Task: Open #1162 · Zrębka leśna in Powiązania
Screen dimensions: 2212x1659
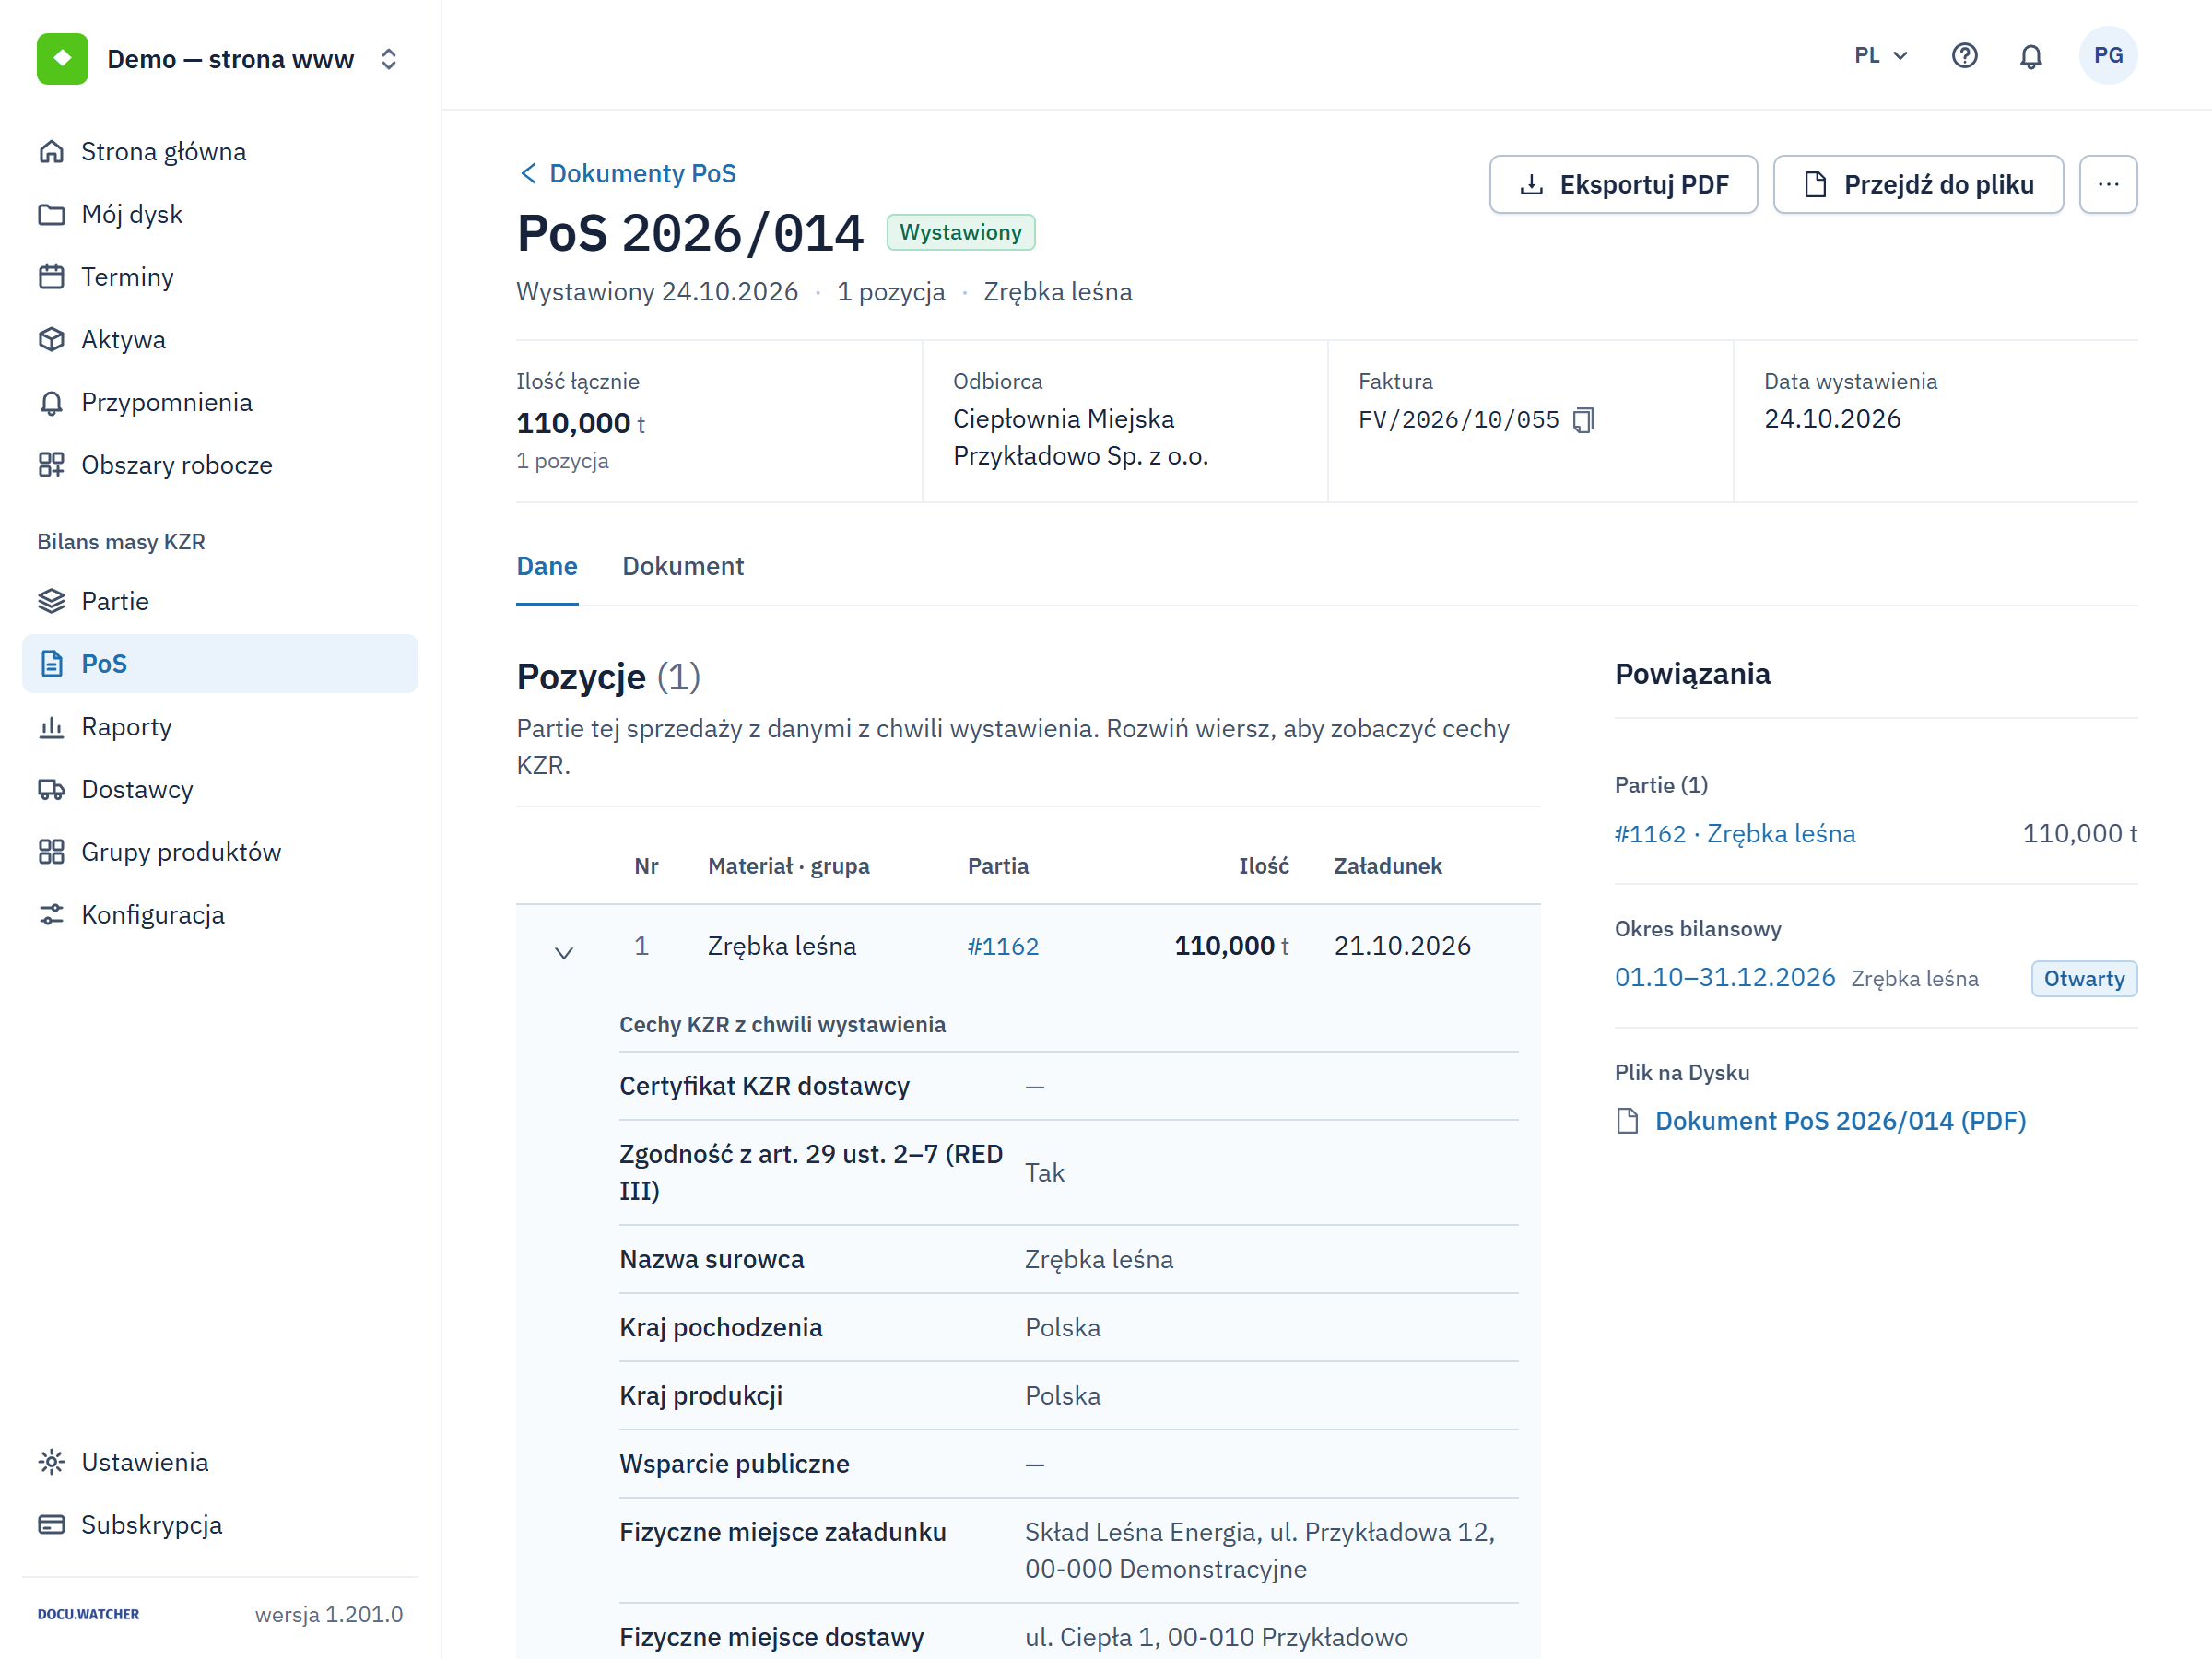Action: pos(1735,834)
